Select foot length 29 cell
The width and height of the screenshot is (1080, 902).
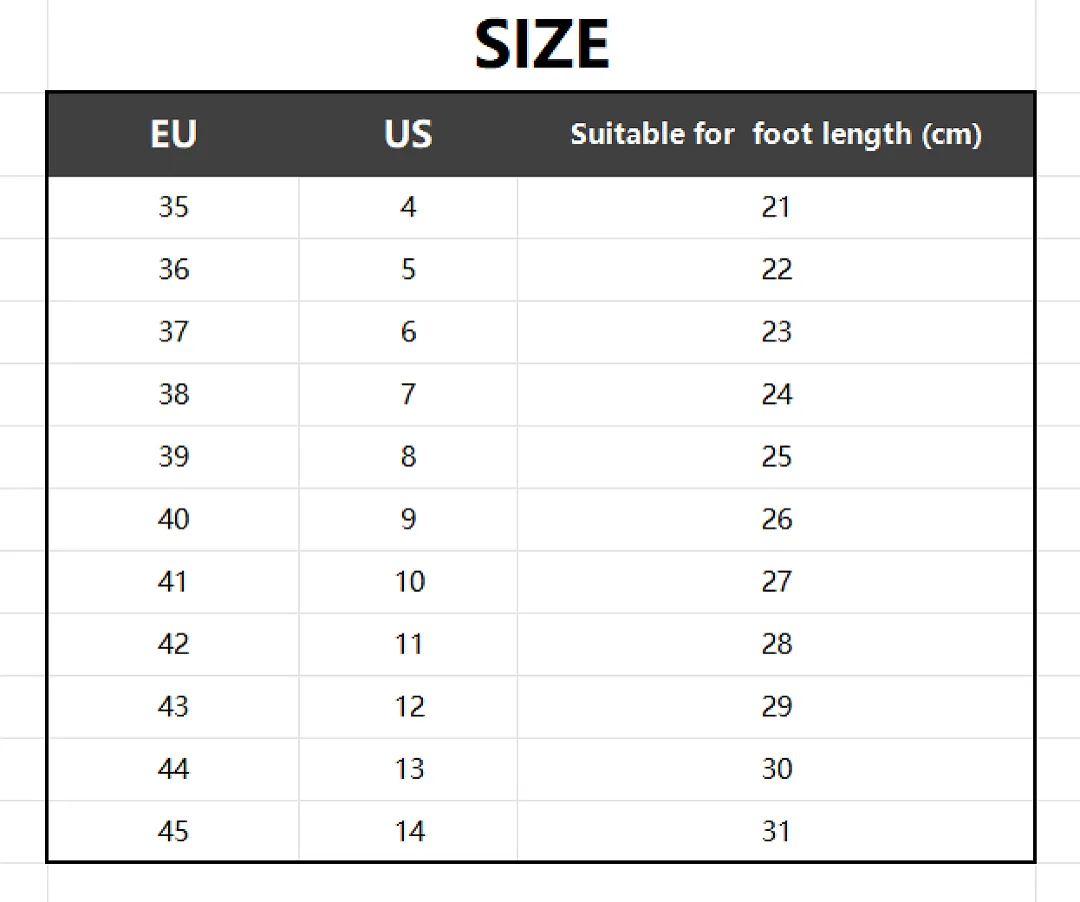point(776,706)
